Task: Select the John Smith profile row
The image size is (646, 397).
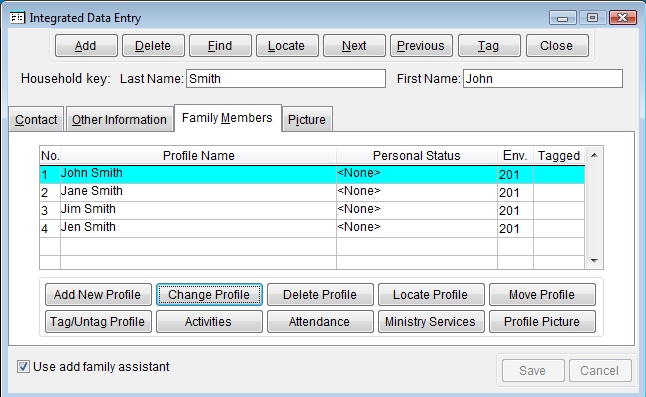Action: [312, 175]
